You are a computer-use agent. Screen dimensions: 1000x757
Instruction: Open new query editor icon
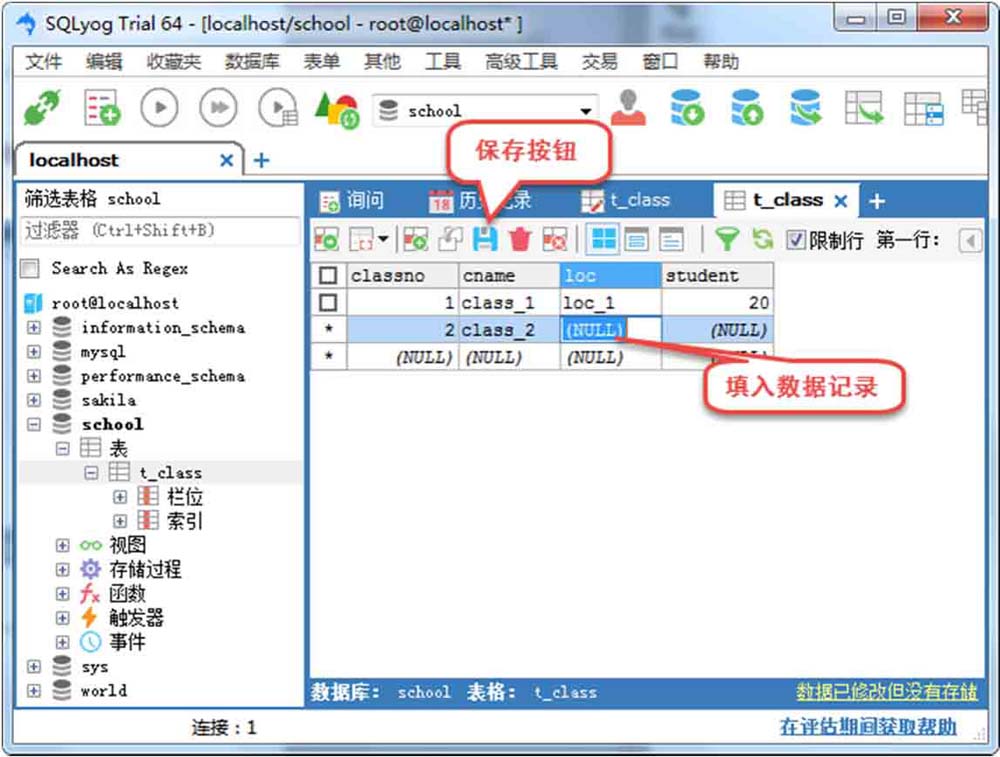102,107
